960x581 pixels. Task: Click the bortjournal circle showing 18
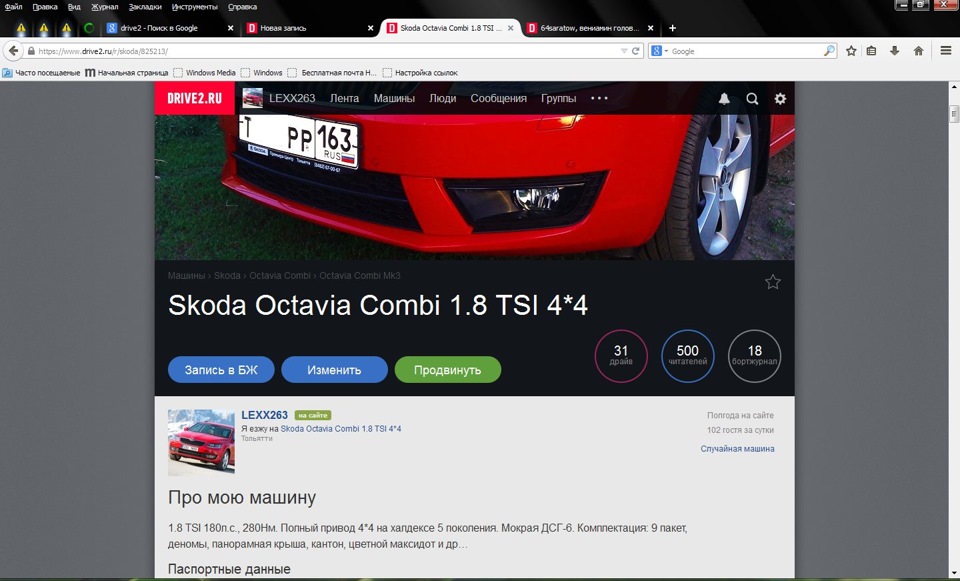point(755,356)
